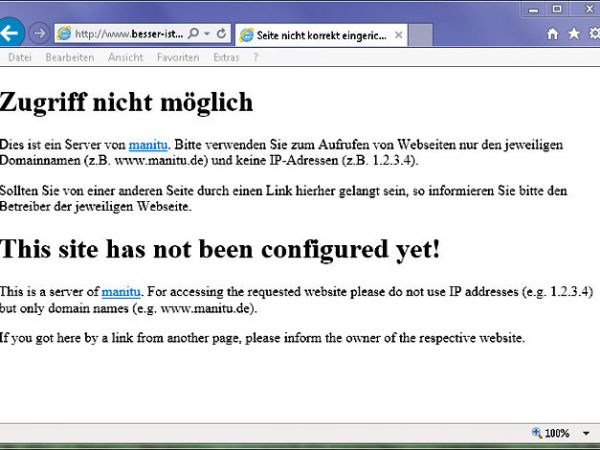Click the 100% zoom level
This screenshot has width=600, height=450.
tap(557, 433)
